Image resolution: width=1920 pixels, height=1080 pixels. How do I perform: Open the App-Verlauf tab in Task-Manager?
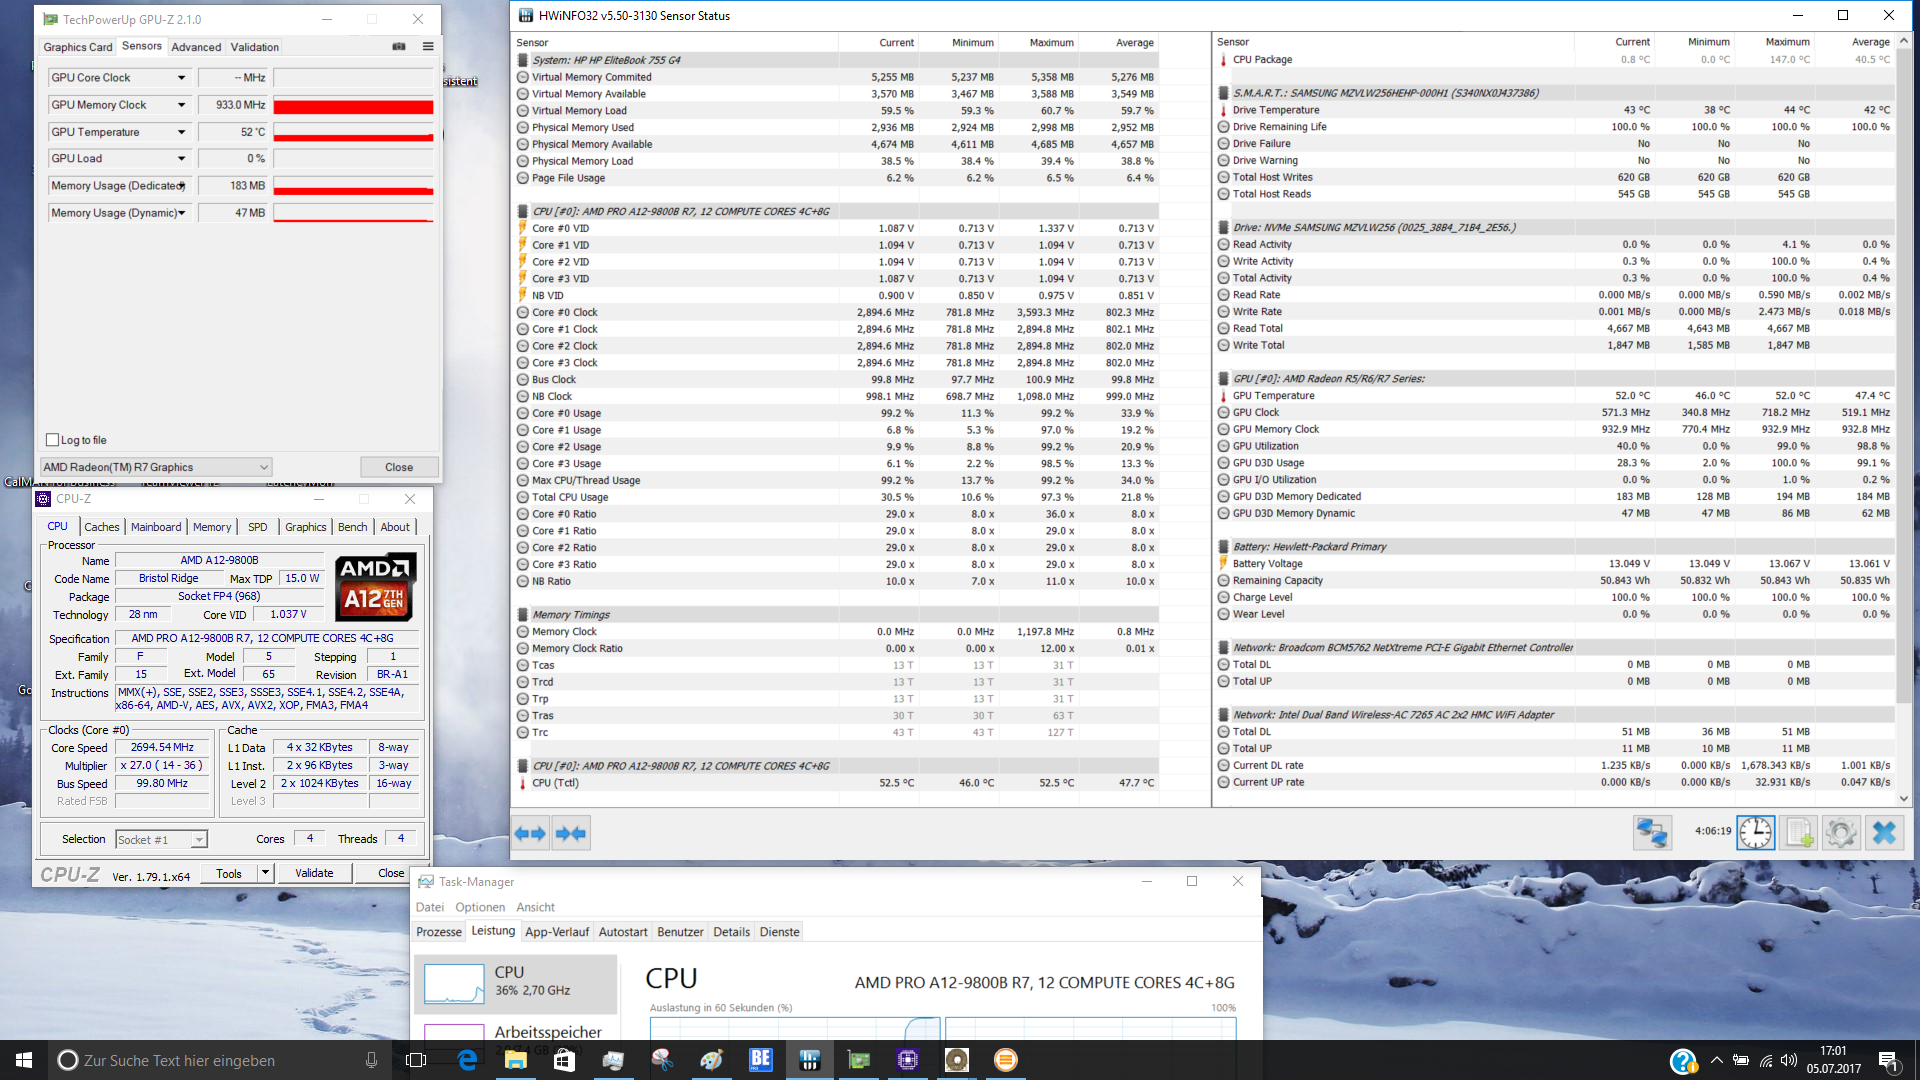[x=556, y=932]
